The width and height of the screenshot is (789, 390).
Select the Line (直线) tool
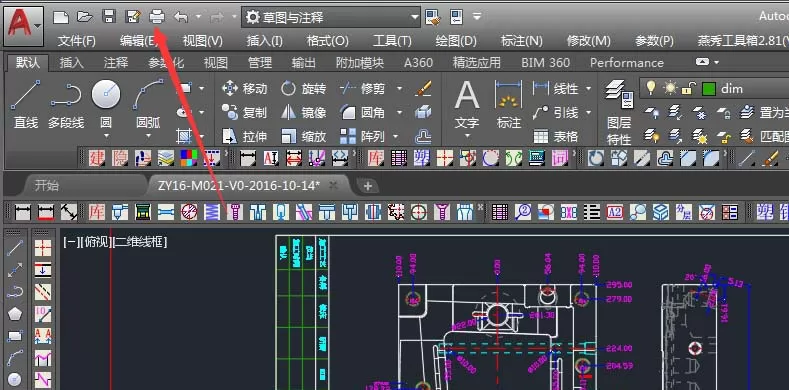pos(25,104)
